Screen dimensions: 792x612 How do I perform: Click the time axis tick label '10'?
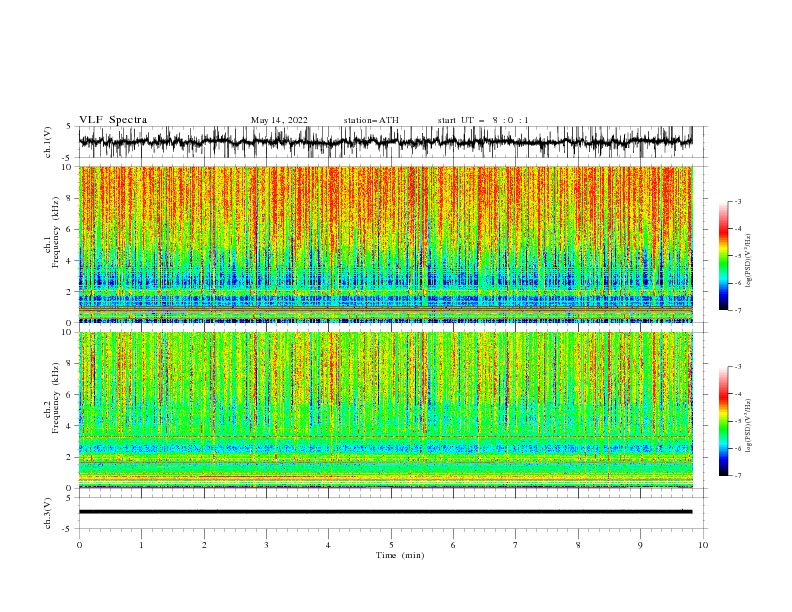coord(703,545)
